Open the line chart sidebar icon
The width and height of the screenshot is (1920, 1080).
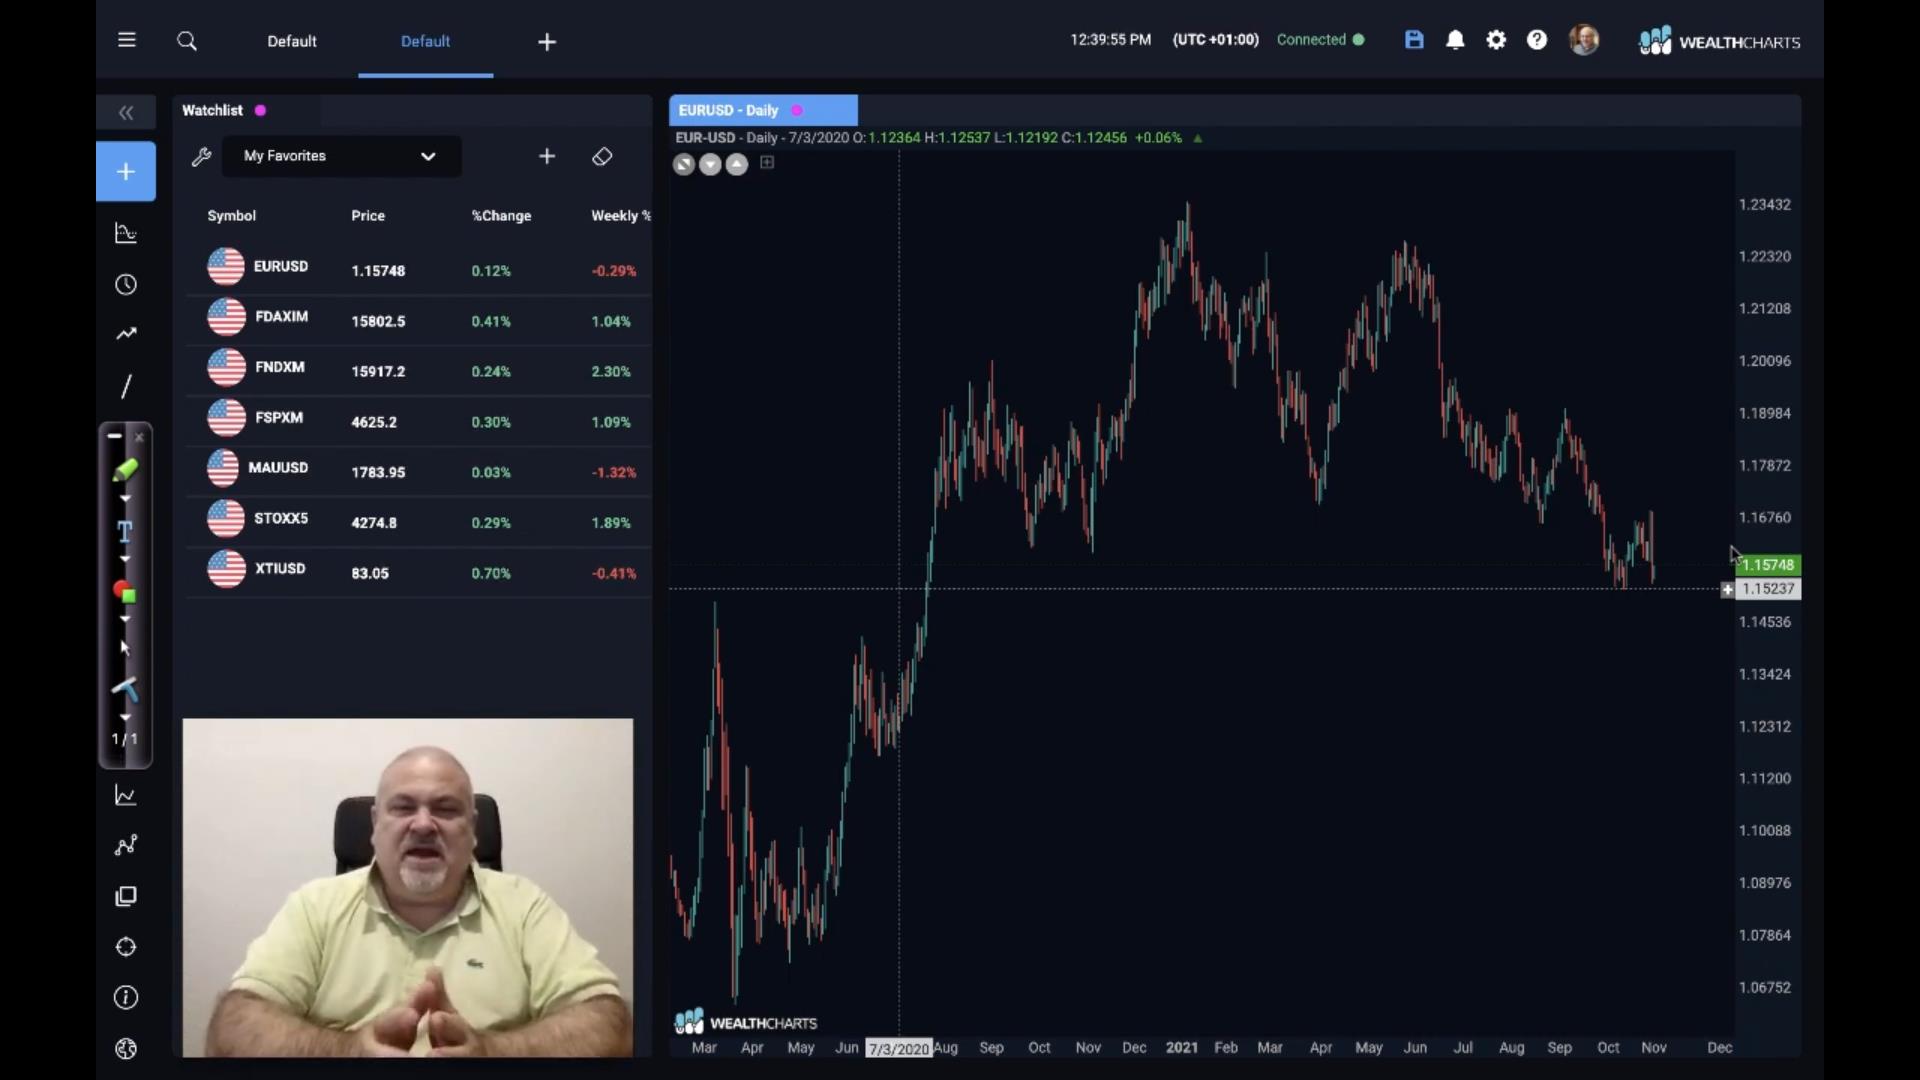point(126,796)
